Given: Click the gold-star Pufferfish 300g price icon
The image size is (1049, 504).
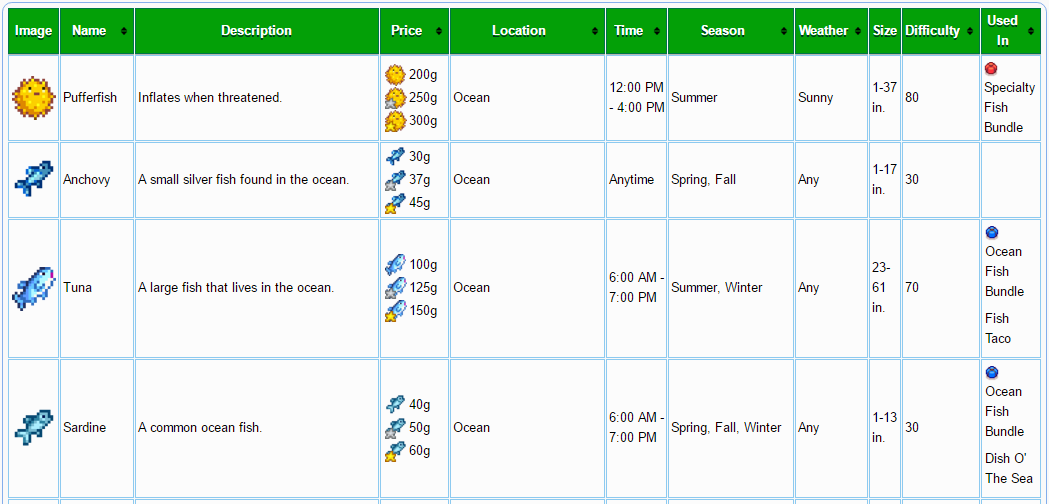Looking at the screenshot, I should (395, 121).
